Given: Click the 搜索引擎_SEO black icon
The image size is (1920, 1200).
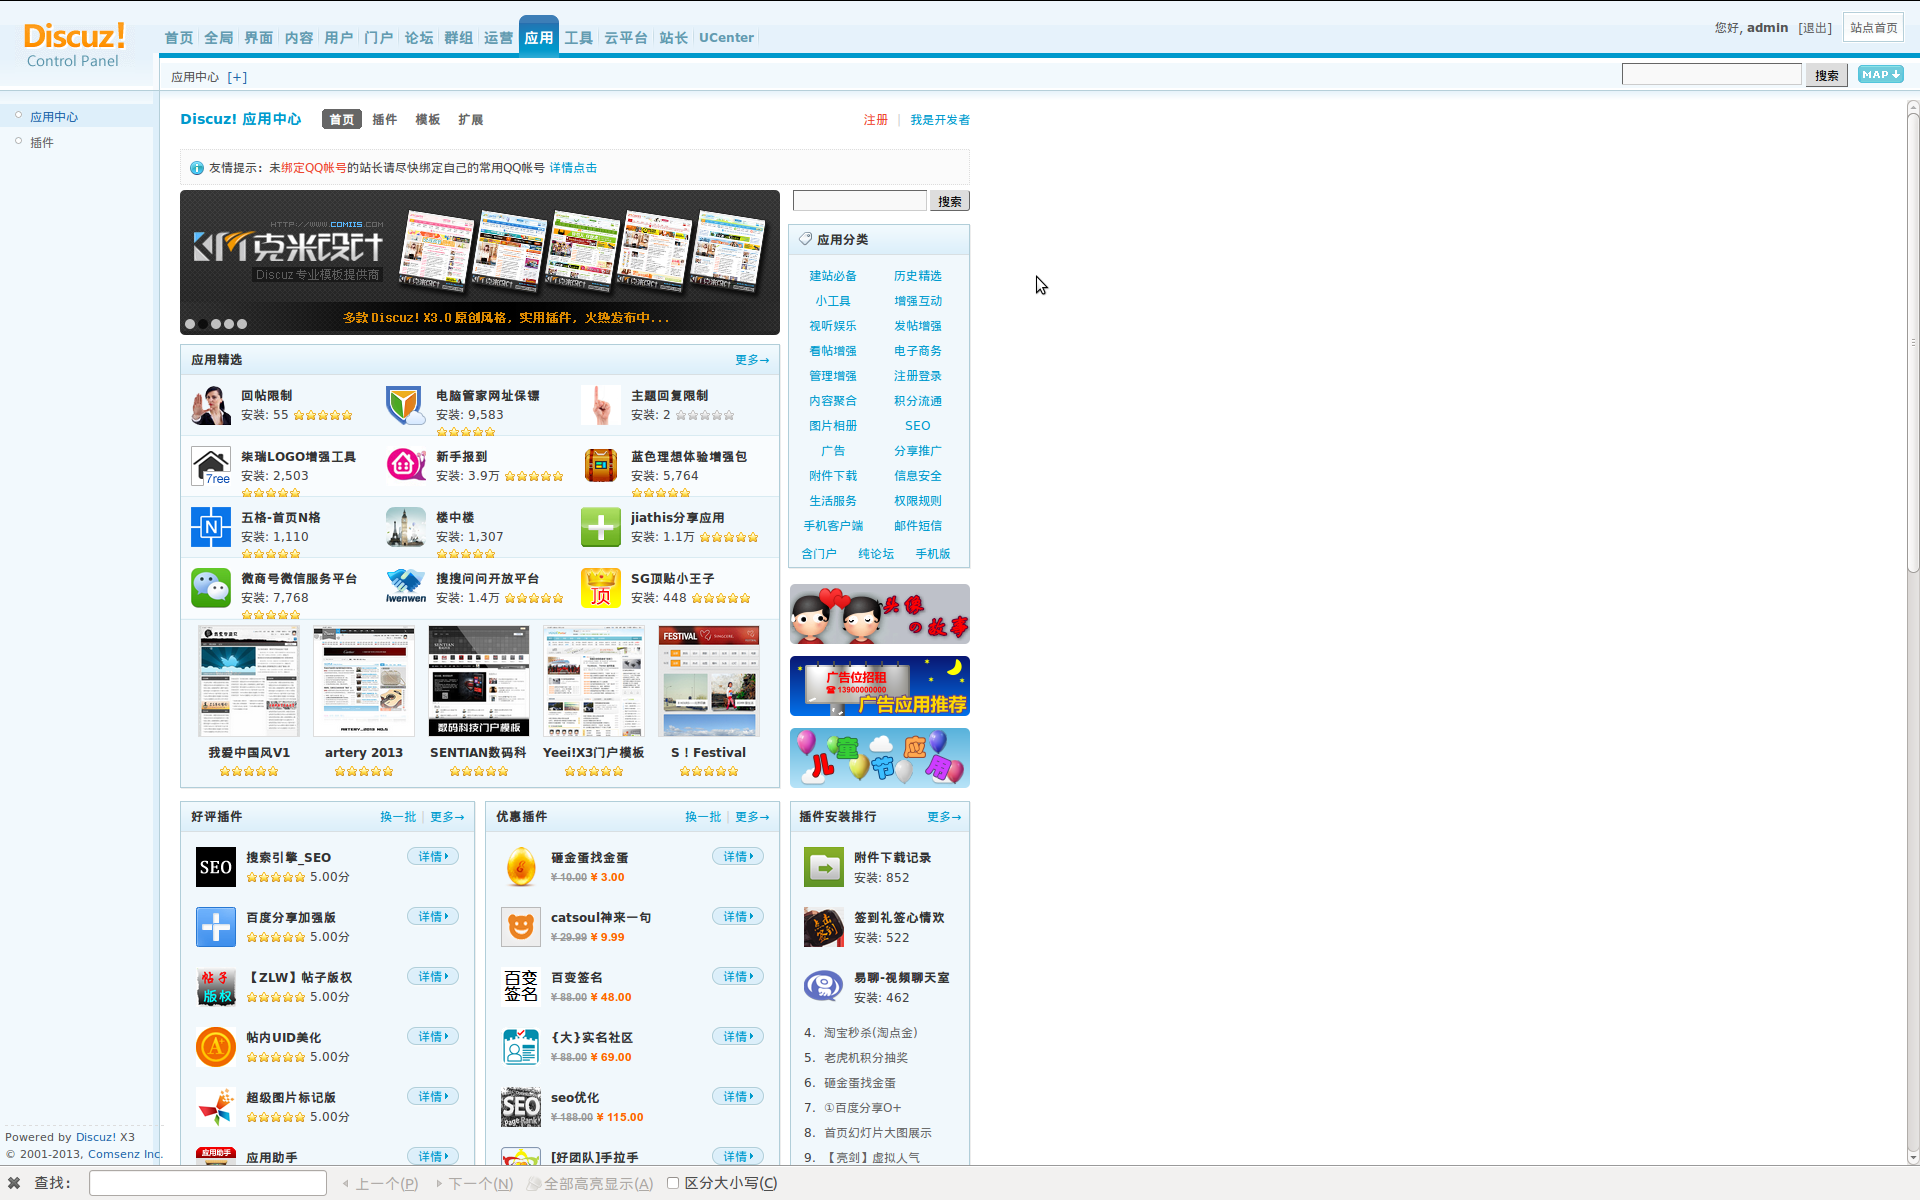Looking at the screenshot, I should coord(216,867).
